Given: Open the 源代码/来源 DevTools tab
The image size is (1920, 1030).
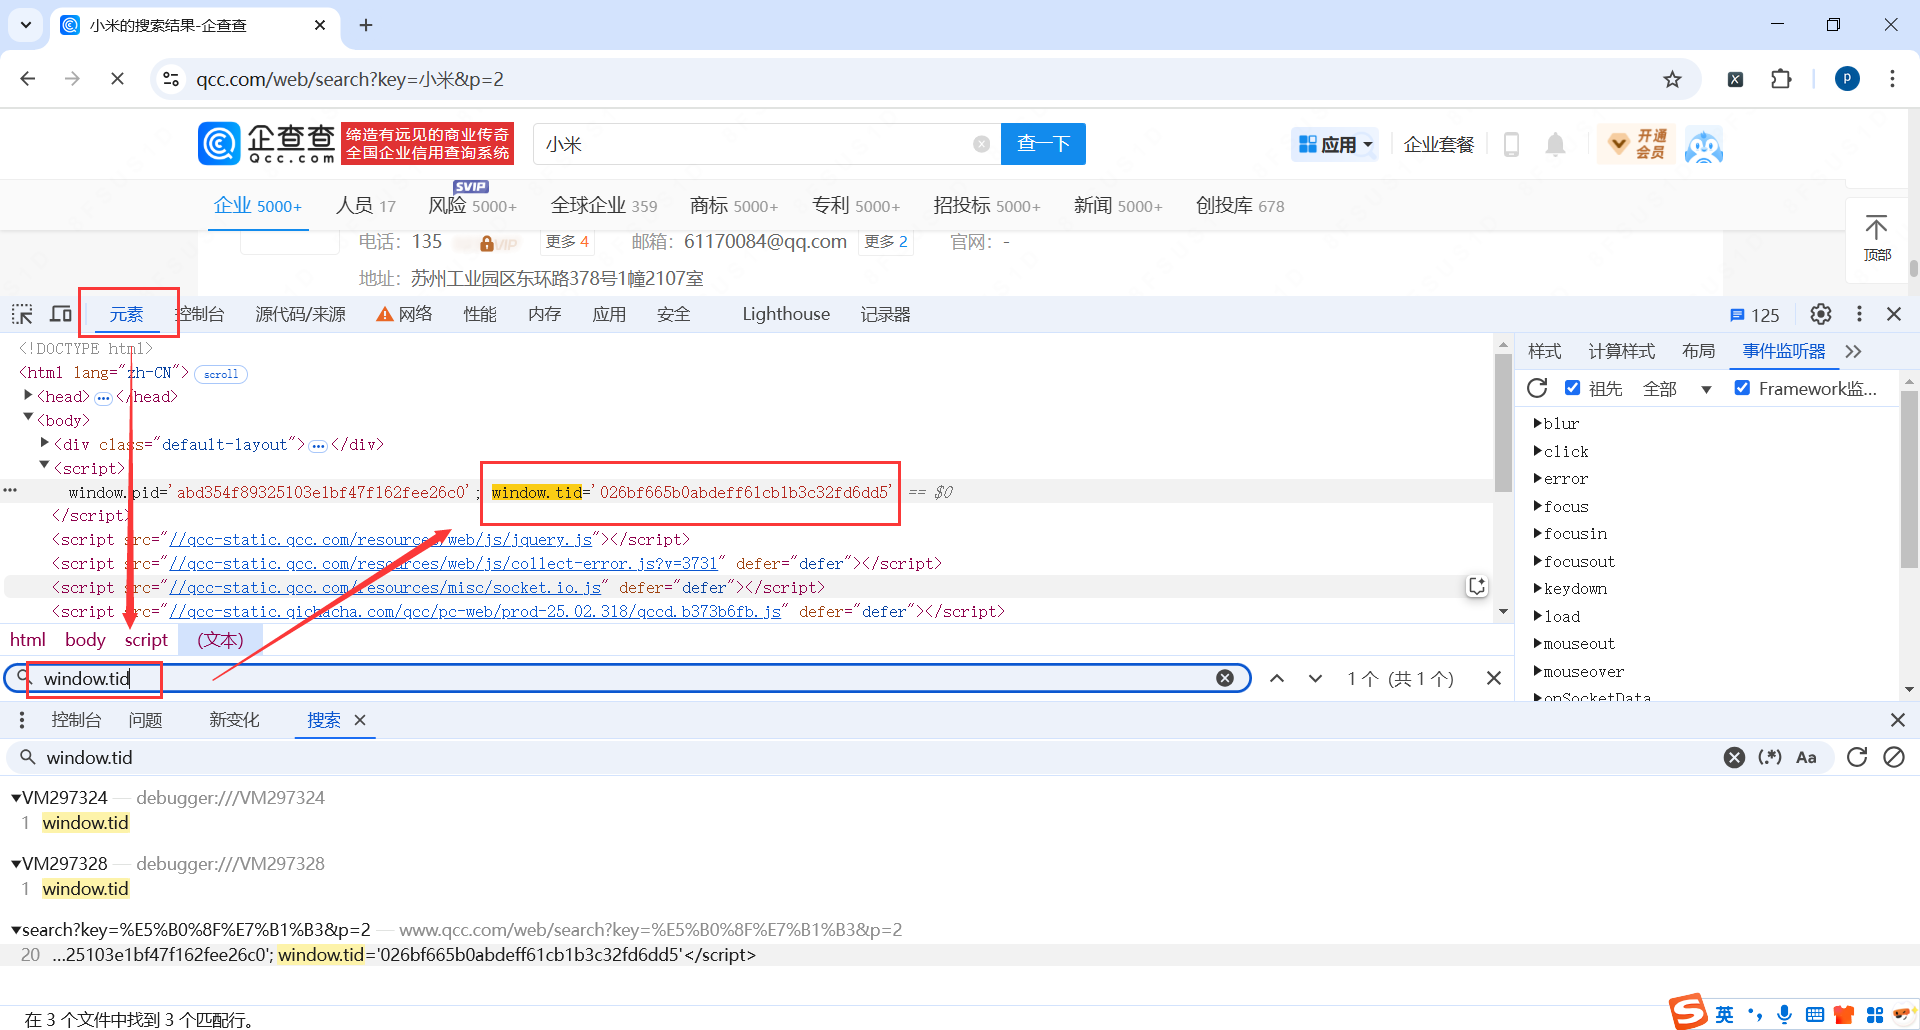Looking at the screenshot, I should (x=301, y=314).
